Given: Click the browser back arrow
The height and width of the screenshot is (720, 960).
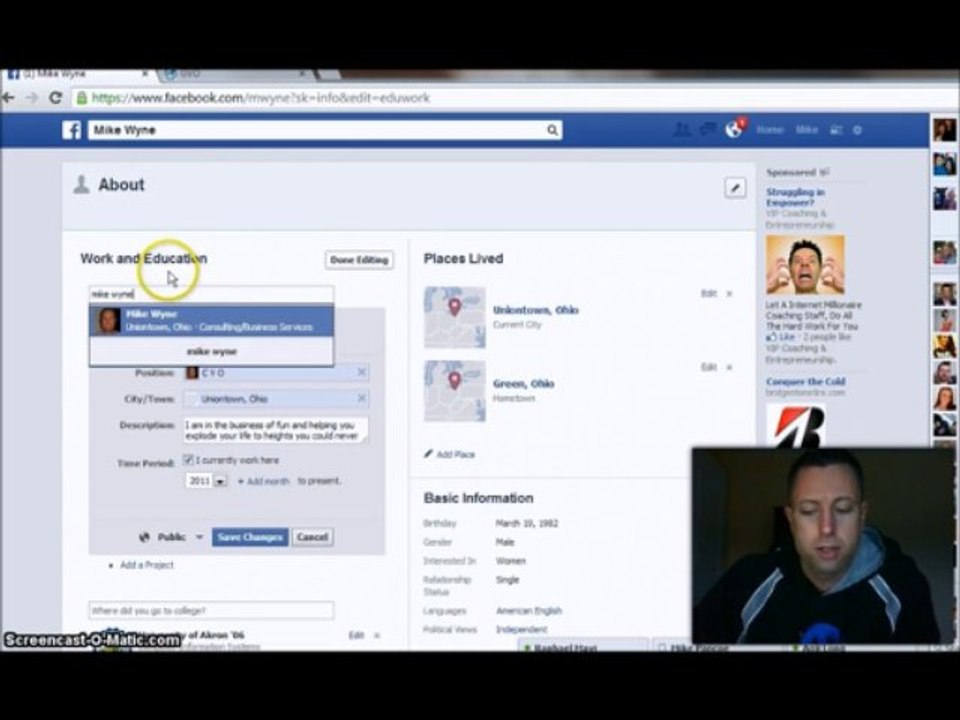Looking at the screenshot, I should click(x=9, y=97).
